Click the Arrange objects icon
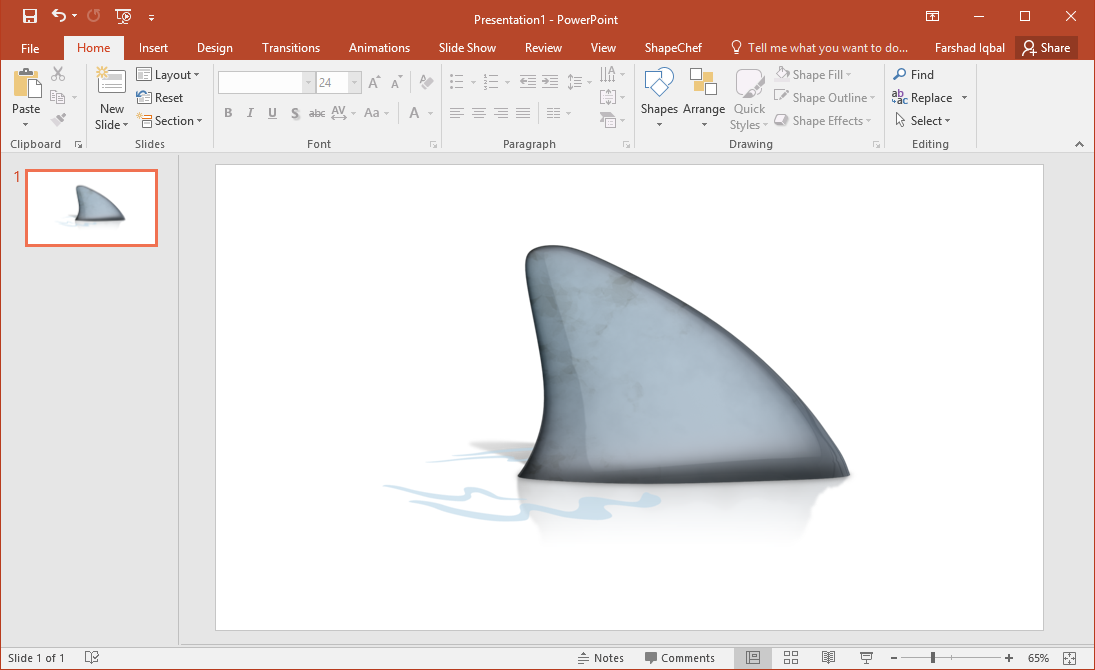This screenshot has height=670, width=1095. (x=704, y=98)
